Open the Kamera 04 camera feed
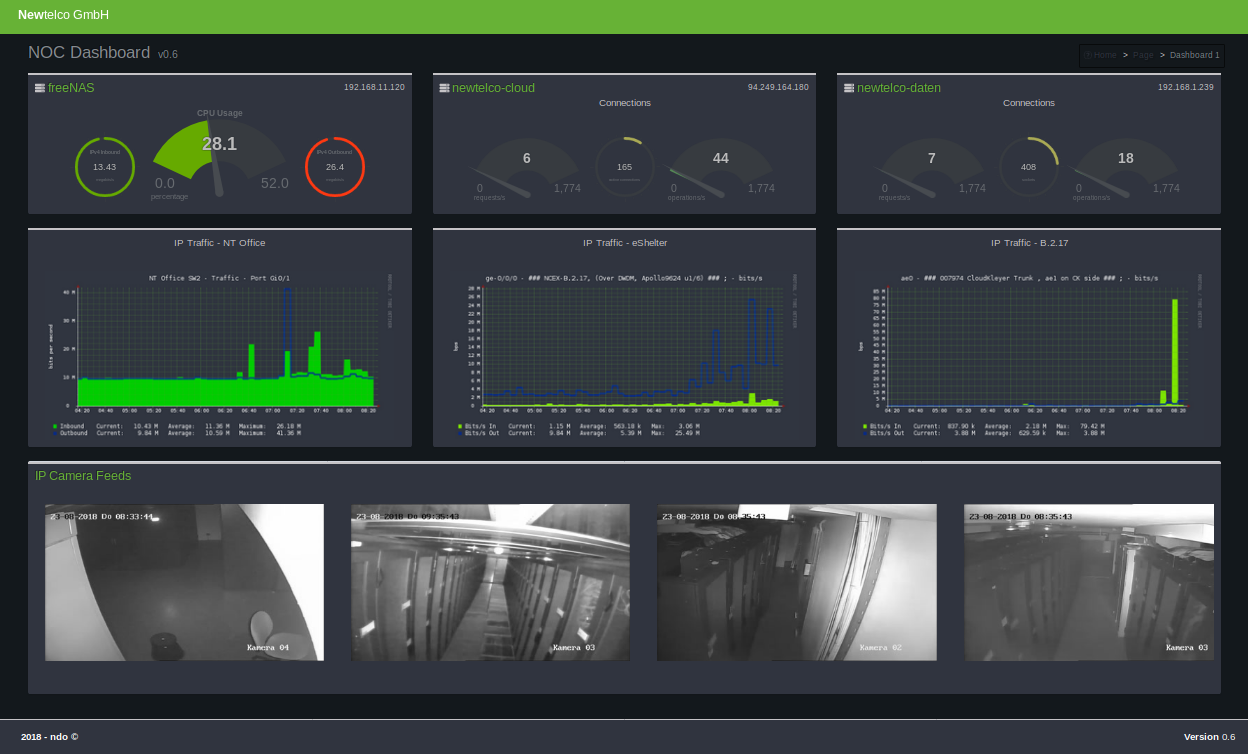1248x754 pixels. (184, 581)
